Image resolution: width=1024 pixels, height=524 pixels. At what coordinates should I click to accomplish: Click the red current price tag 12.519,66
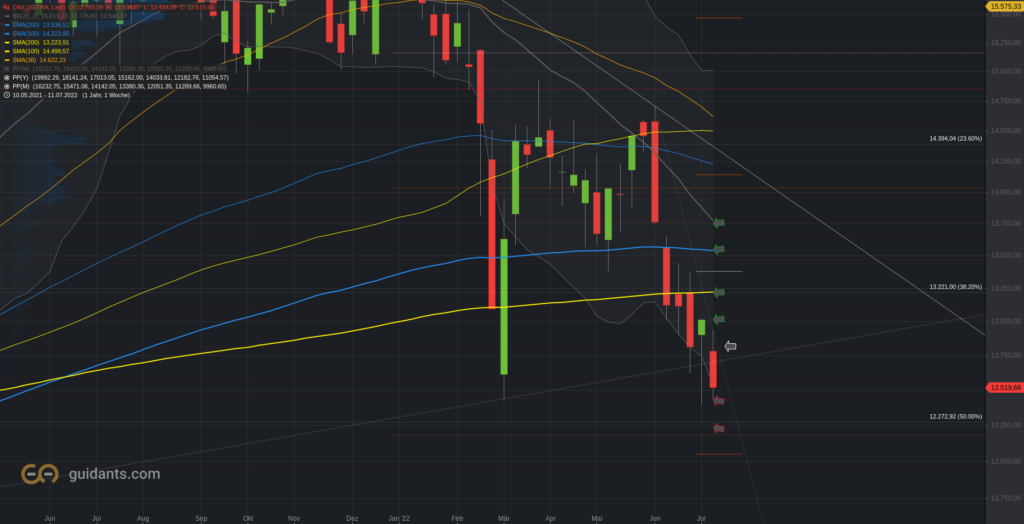(x=1005, y=387)
